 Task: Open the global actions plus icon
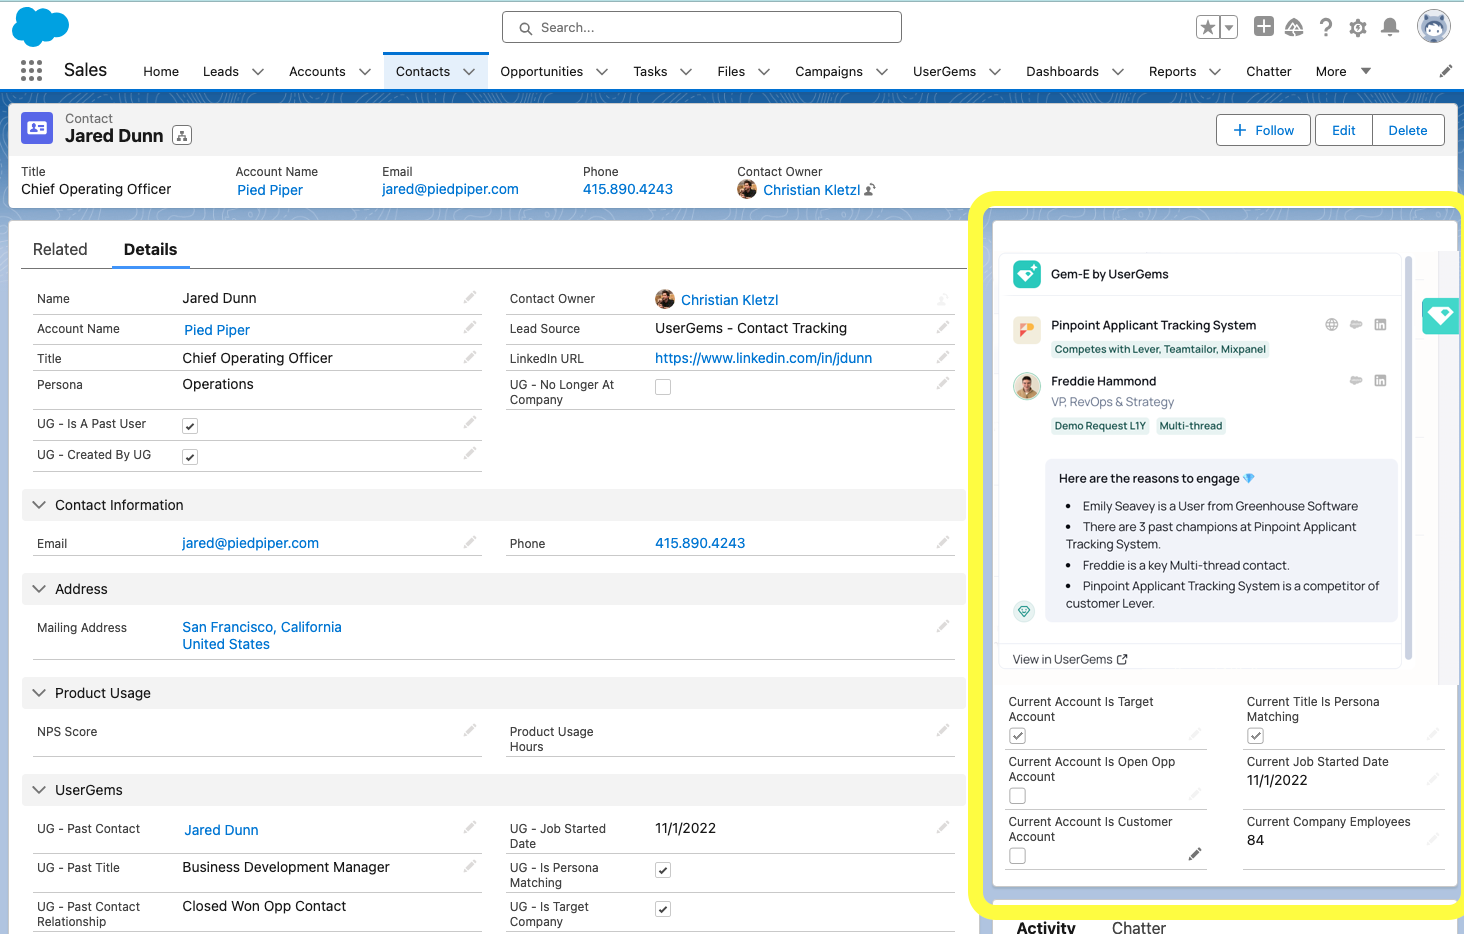click(x=1264, y=27)
